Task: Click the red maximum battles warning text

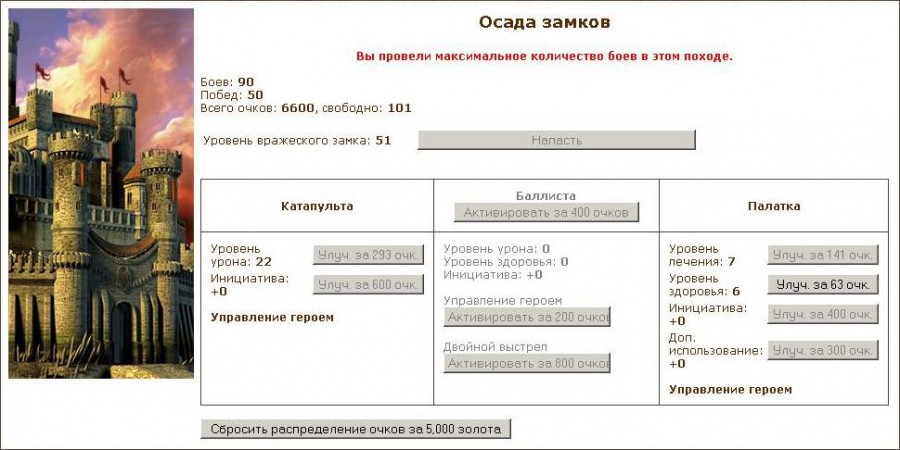Action: pyautogui.click(x=544, y=56)
